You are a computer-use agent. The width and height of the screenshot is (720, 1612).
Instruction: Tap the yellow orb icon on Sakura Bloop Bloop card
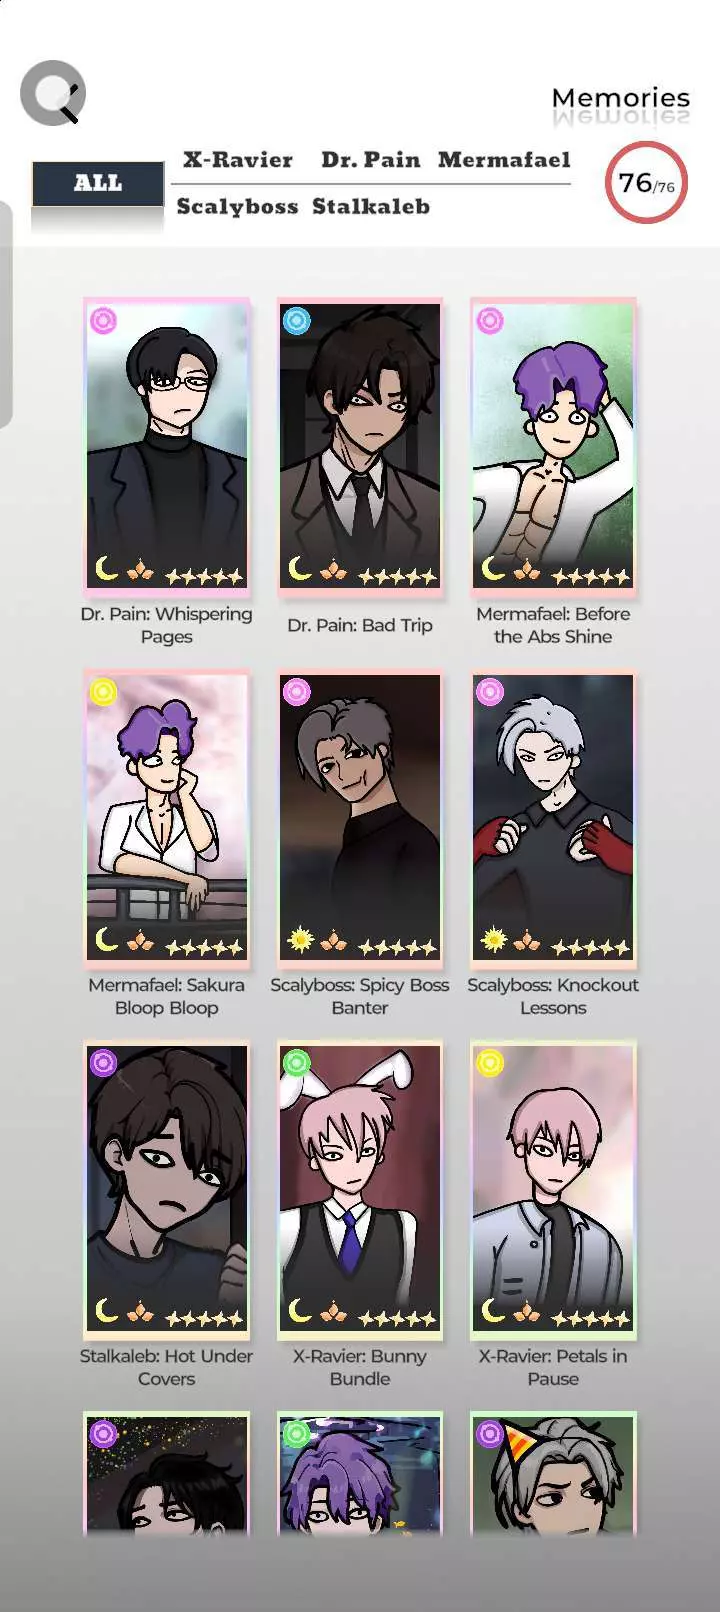pyautogui.click(x=103, y=692)
